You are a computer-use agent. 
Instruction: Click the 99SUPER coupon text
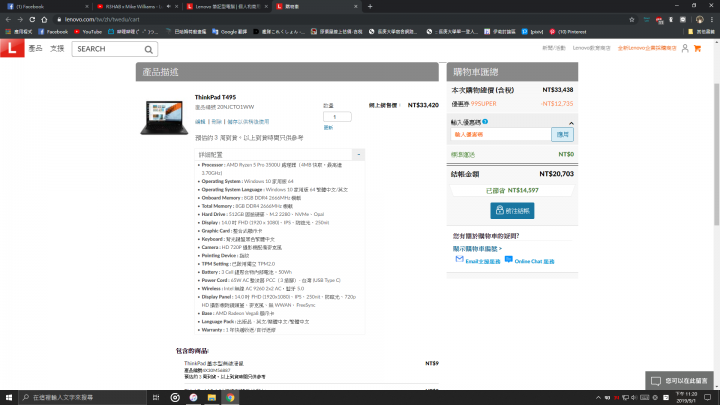click(484, 104)
